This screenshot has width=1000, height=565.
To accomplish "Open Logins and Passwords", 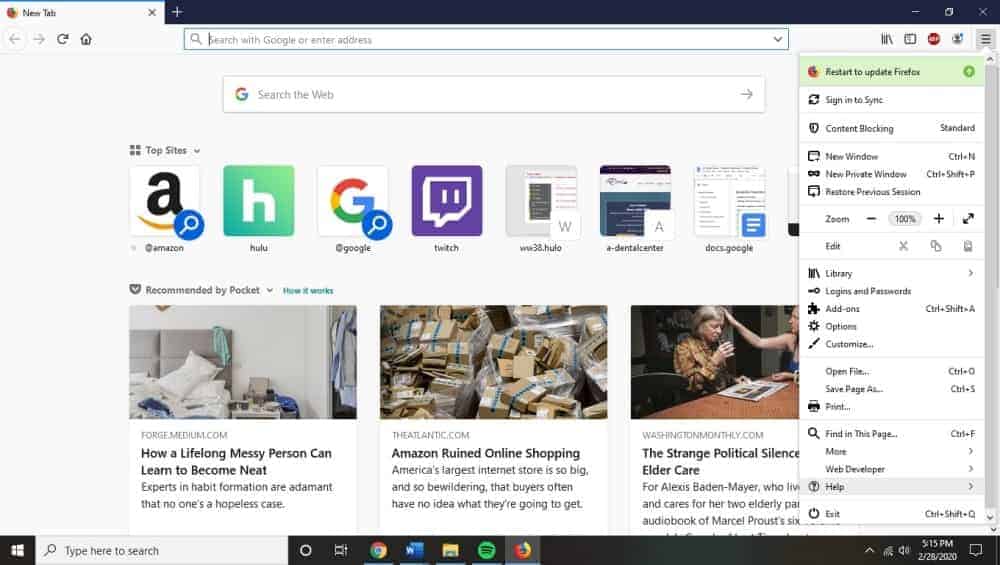I will pyautogui.click(x=892, y=291).
